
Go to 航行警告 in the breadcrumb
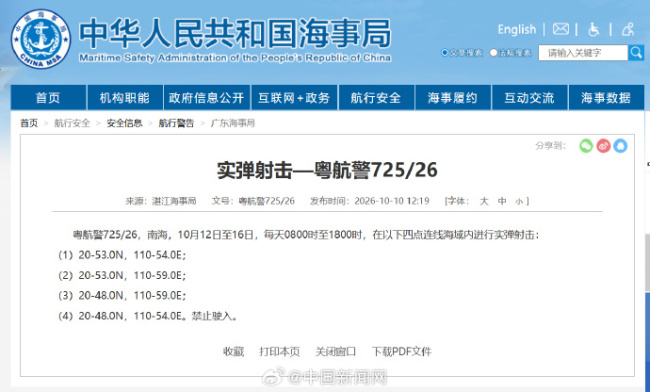[x=176, y=123]
